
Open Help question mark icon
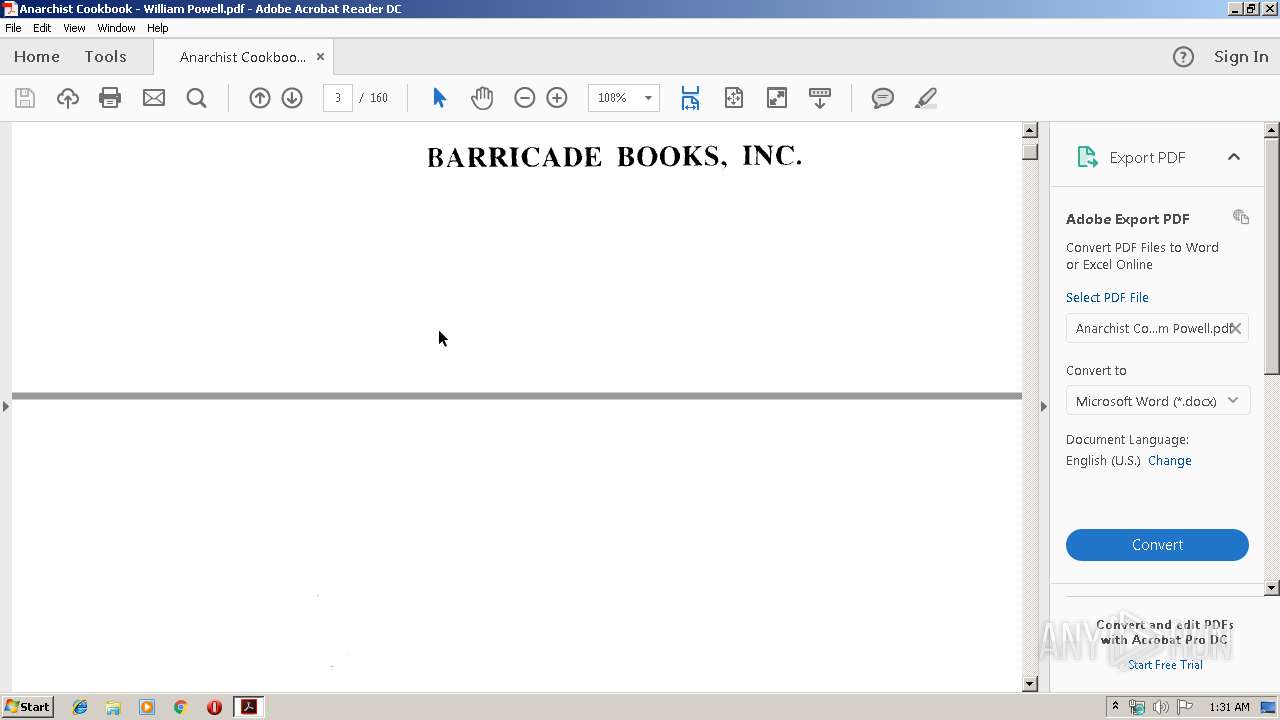1183,57
